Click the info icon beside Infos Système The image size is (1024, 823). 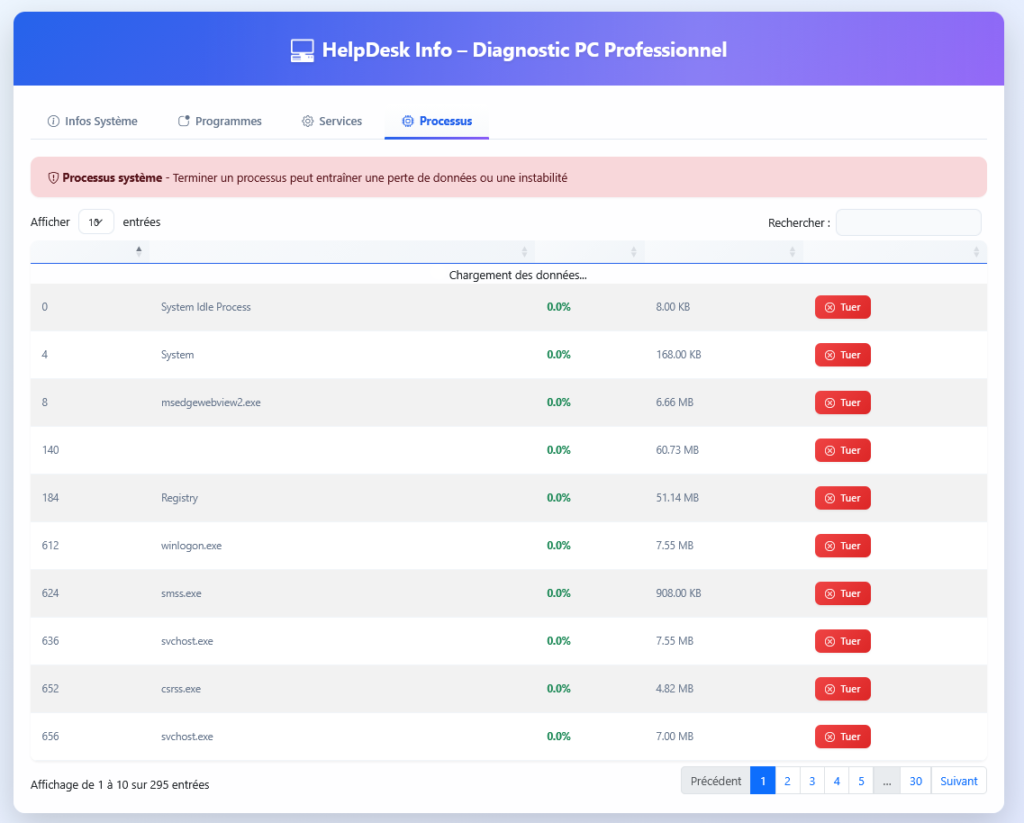[53, 121]
